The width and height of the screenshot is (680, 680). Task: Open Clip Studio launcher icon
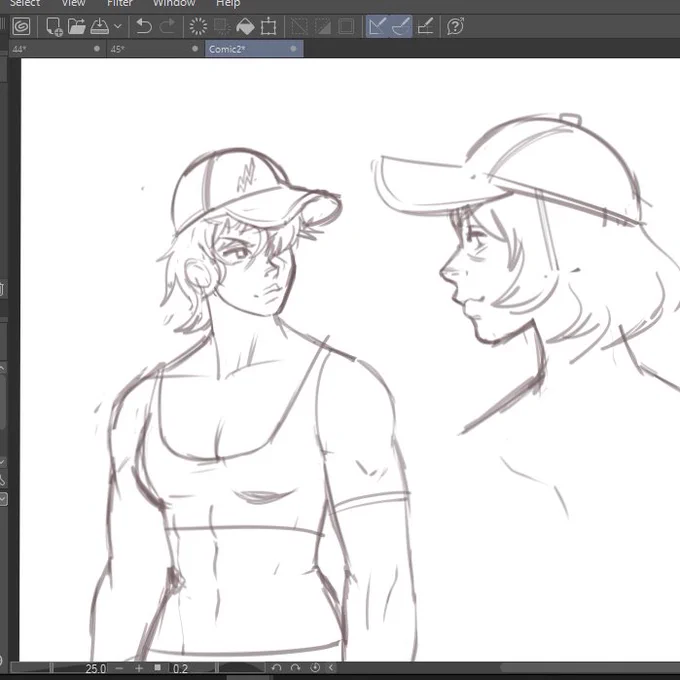(21, 26)
